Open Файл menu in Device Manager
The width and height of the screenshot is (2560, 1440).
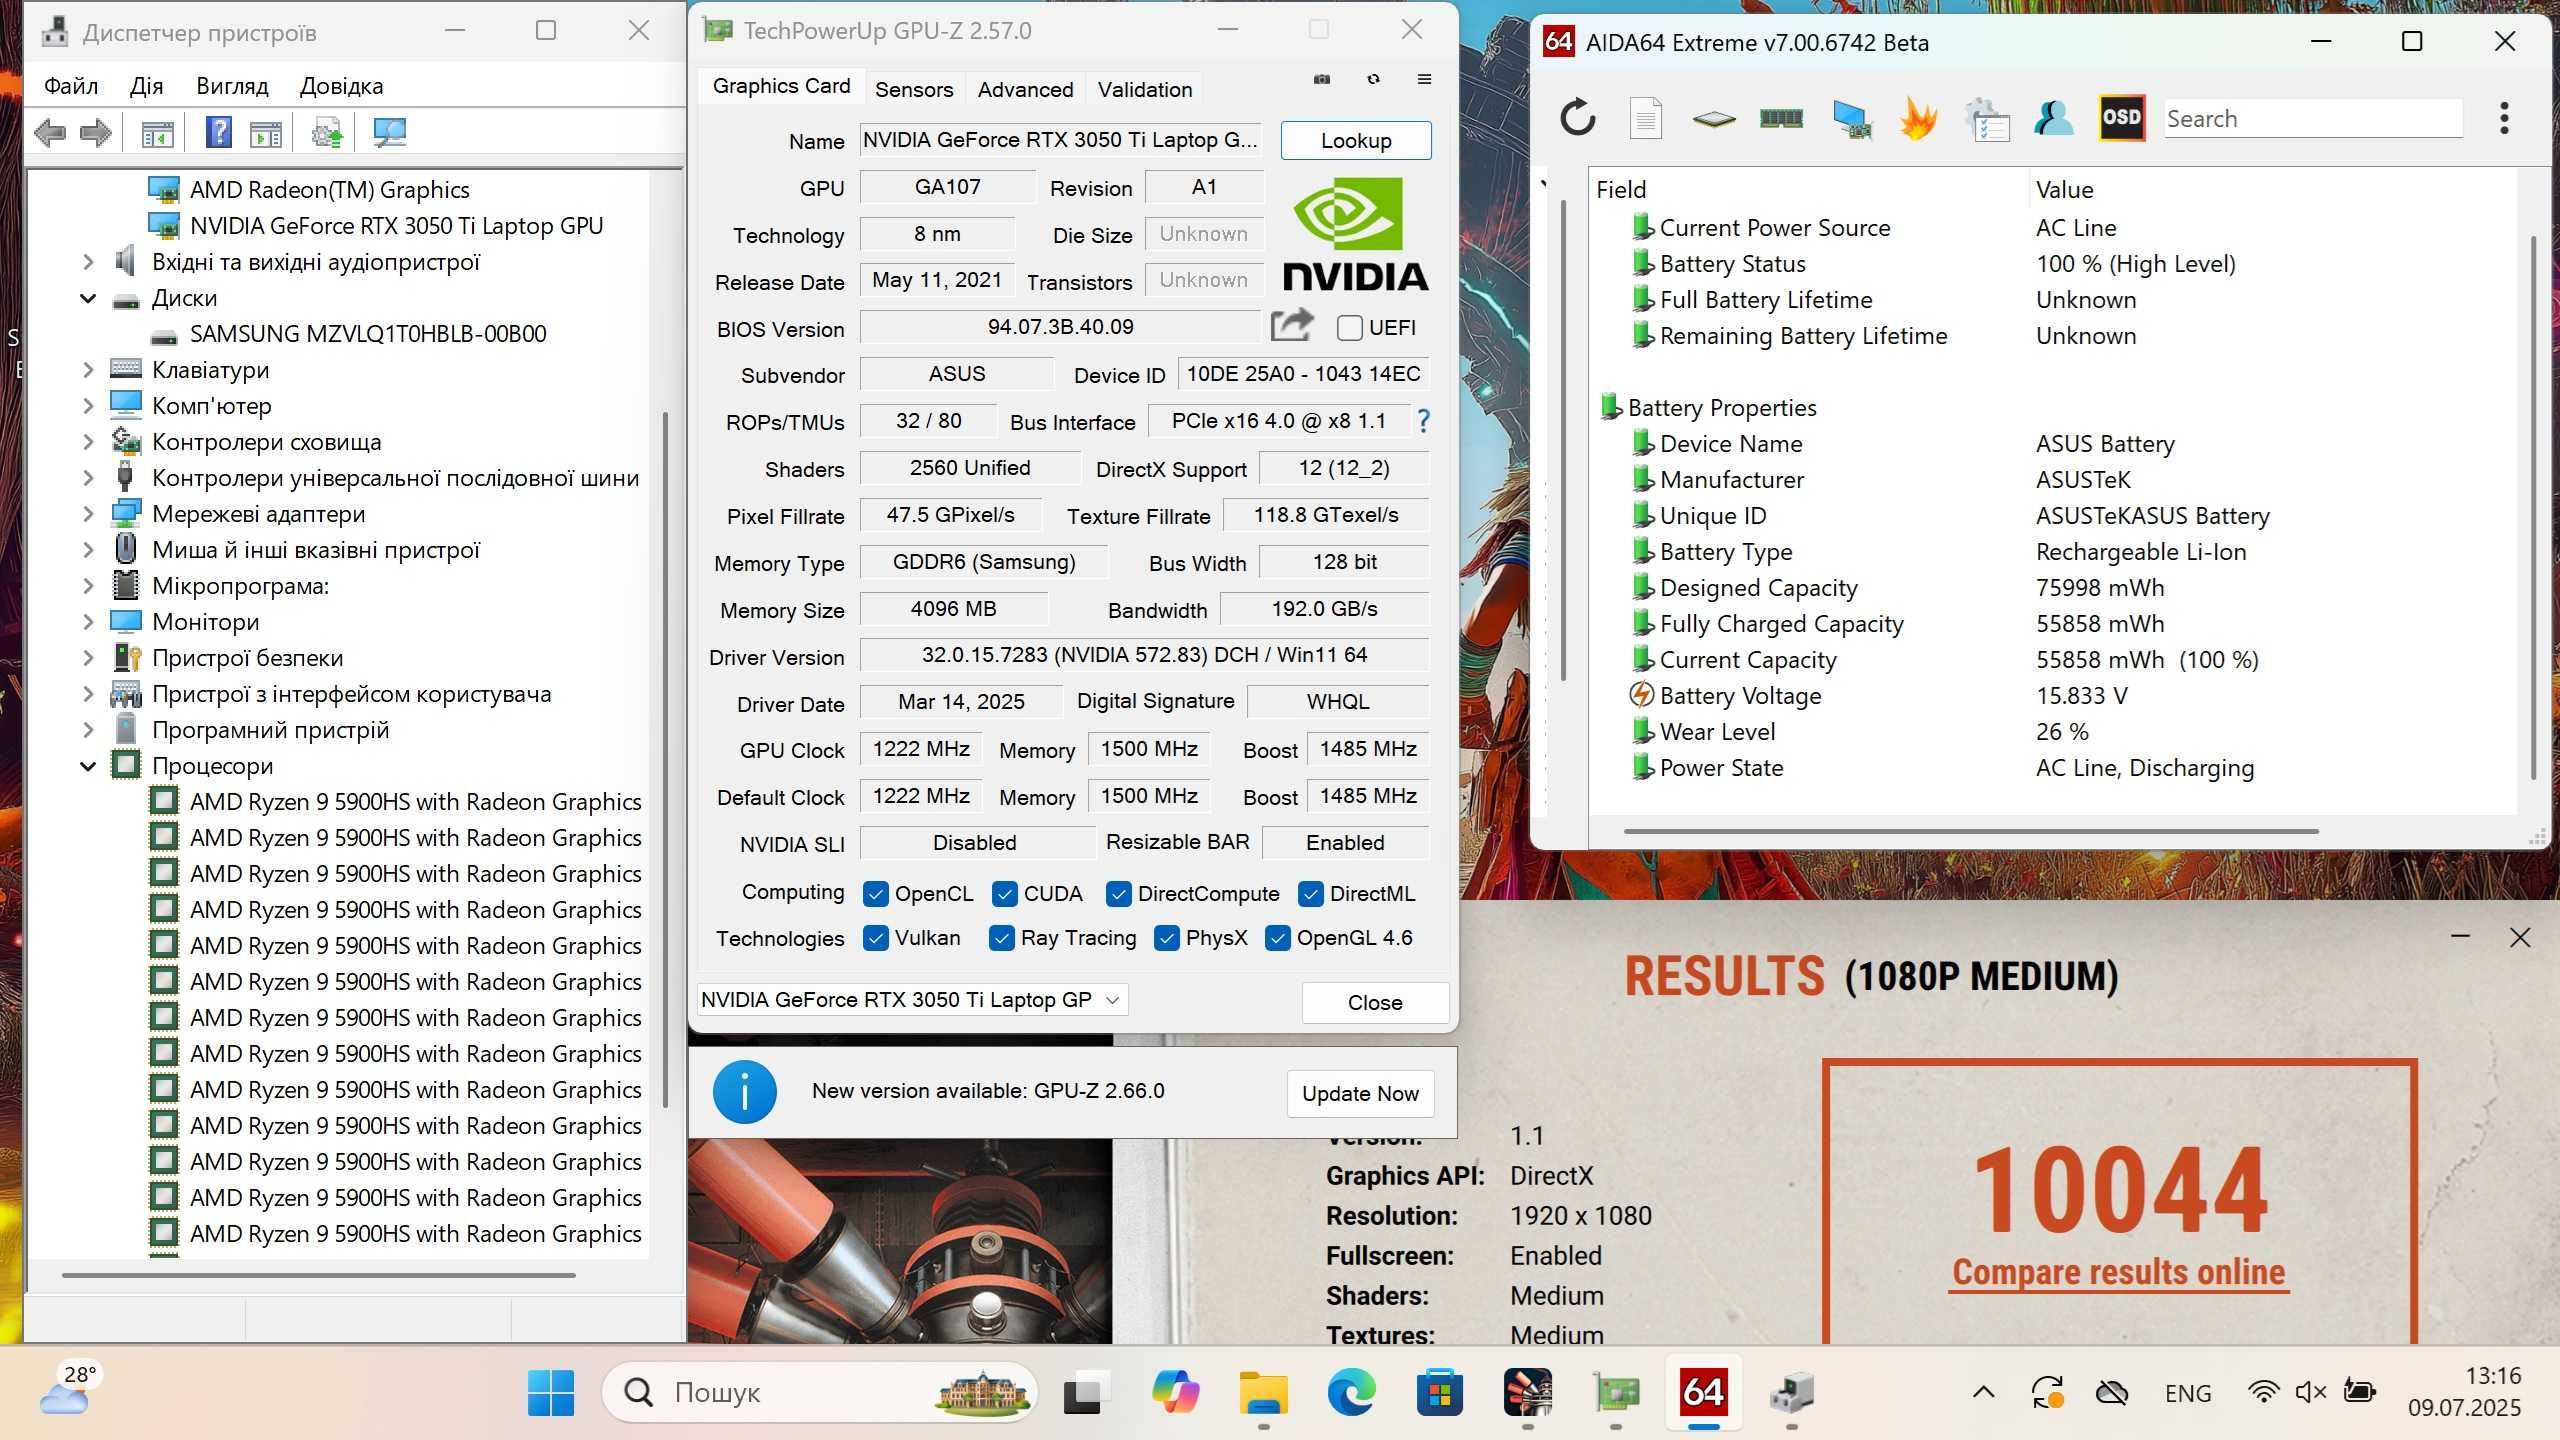coord(71,86)
